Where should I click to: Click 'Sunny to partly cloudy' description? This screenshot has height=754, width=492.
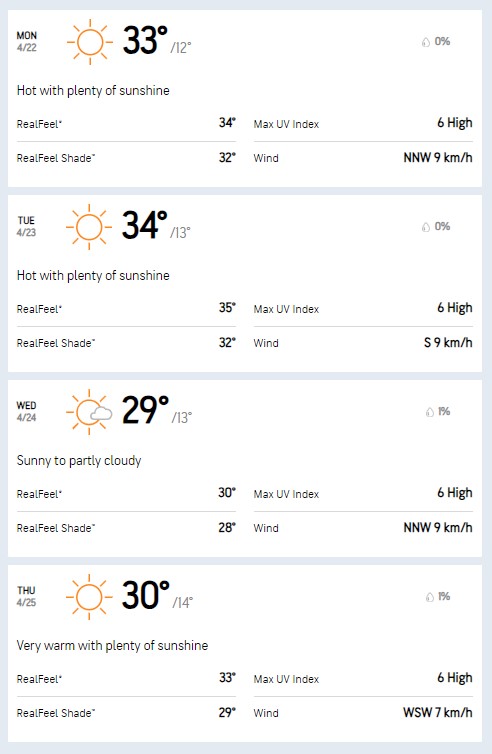click(x=79, y=461)
